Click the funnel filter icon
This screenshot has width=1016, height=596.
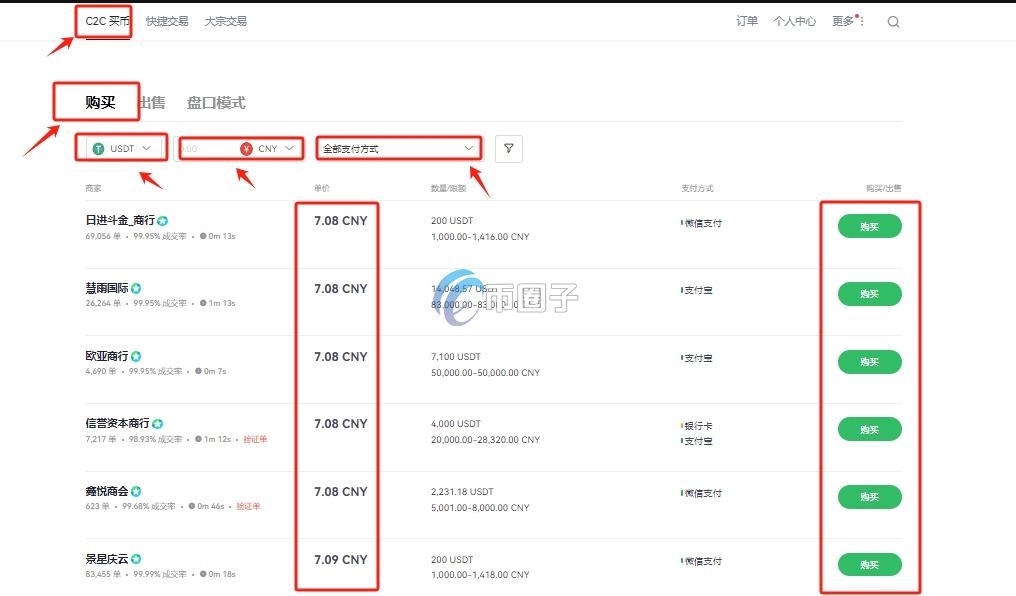pyautogui.click(x=509, y=149)
